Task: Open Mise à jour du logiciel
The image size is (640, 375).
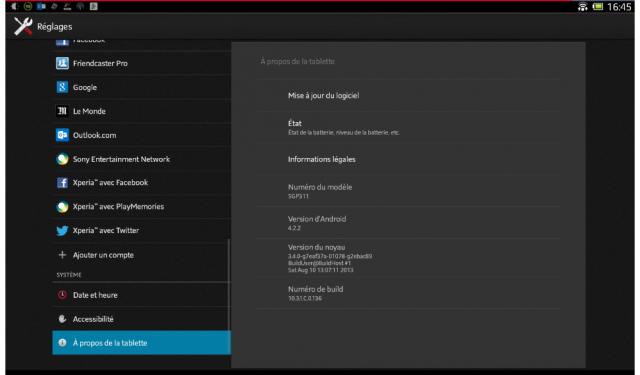Action: point(408,95)
